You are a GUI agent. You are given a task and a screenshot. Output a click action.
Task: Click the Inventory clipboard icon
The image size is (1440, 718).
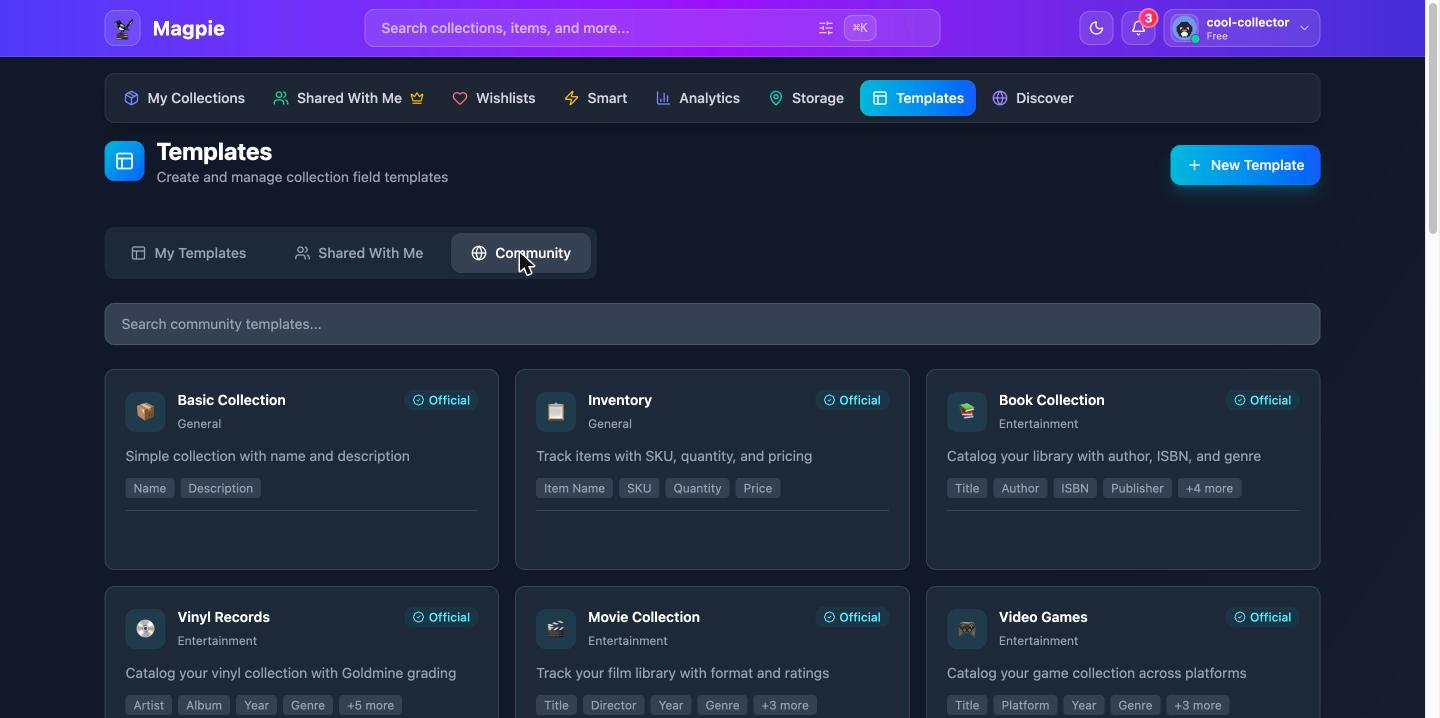point(556,412)
